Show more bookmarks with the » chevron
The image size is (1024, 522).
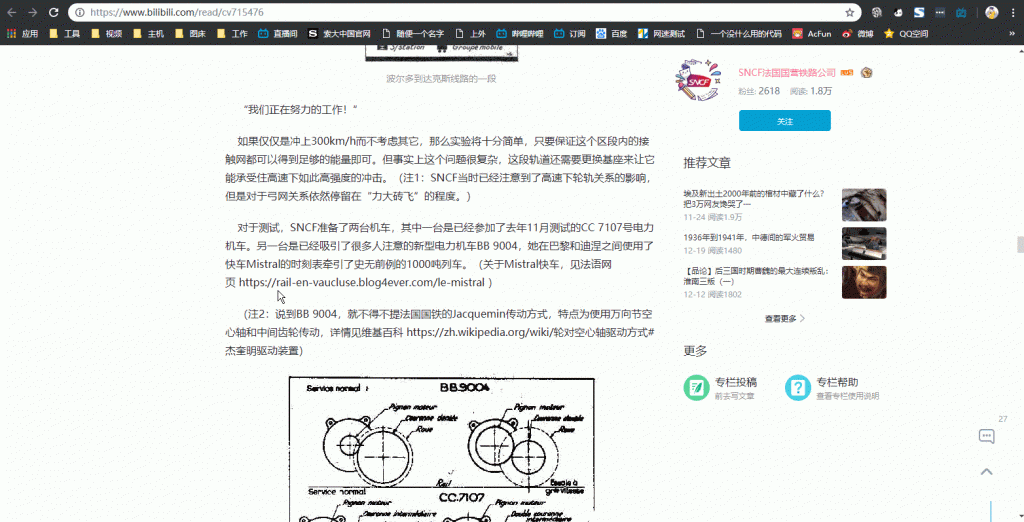1013,33
